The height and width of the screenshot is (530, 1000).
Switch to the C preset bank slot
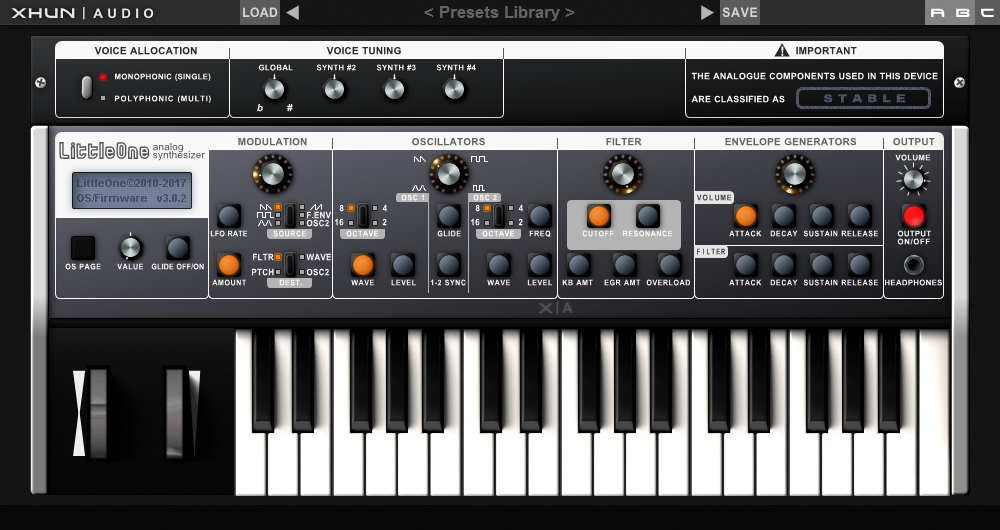985,13
